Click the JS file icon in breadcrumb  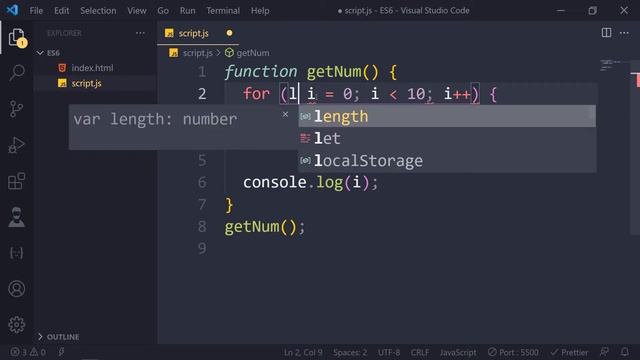click(173, 53)
